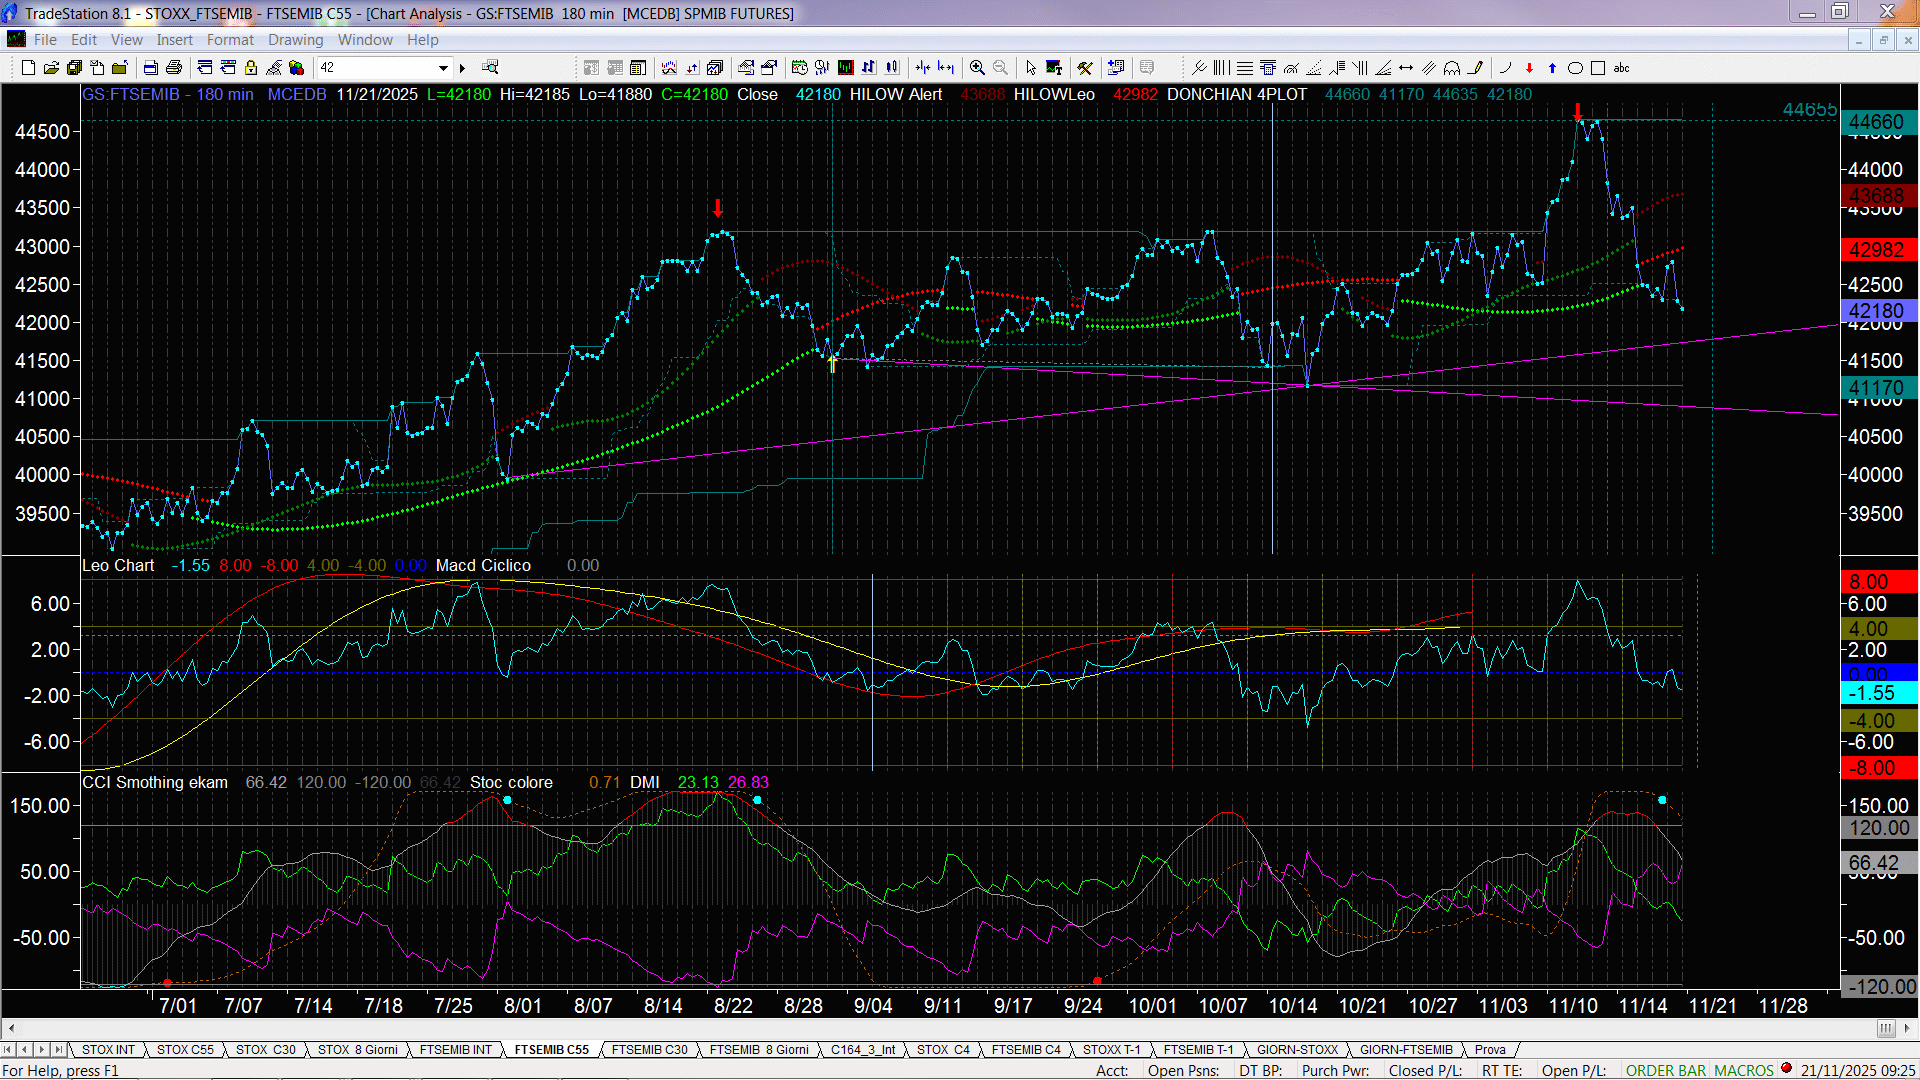Select the pointer cursor tool
Screen dimensions: 1920x1080
[1031, 68]
